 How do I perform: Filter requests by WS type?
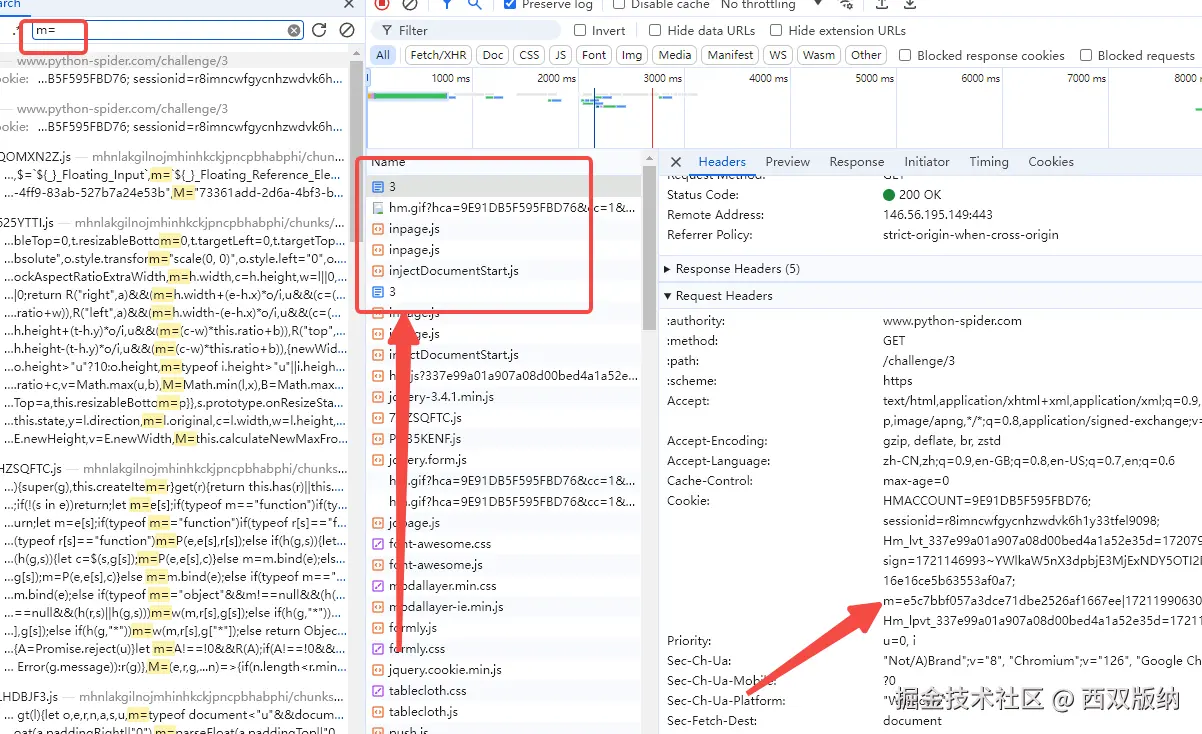click(x=778, y=55)
